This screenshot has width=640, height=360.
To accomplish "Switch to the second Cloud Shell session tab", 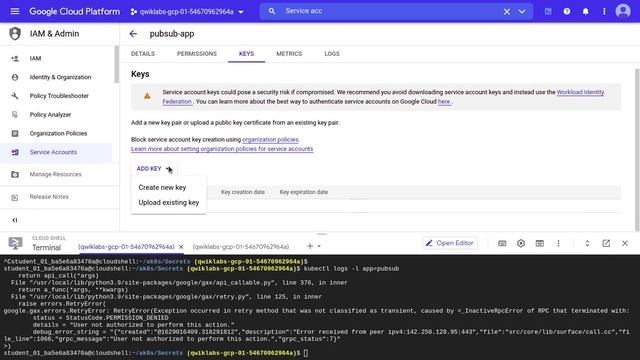I will (241, 247).
